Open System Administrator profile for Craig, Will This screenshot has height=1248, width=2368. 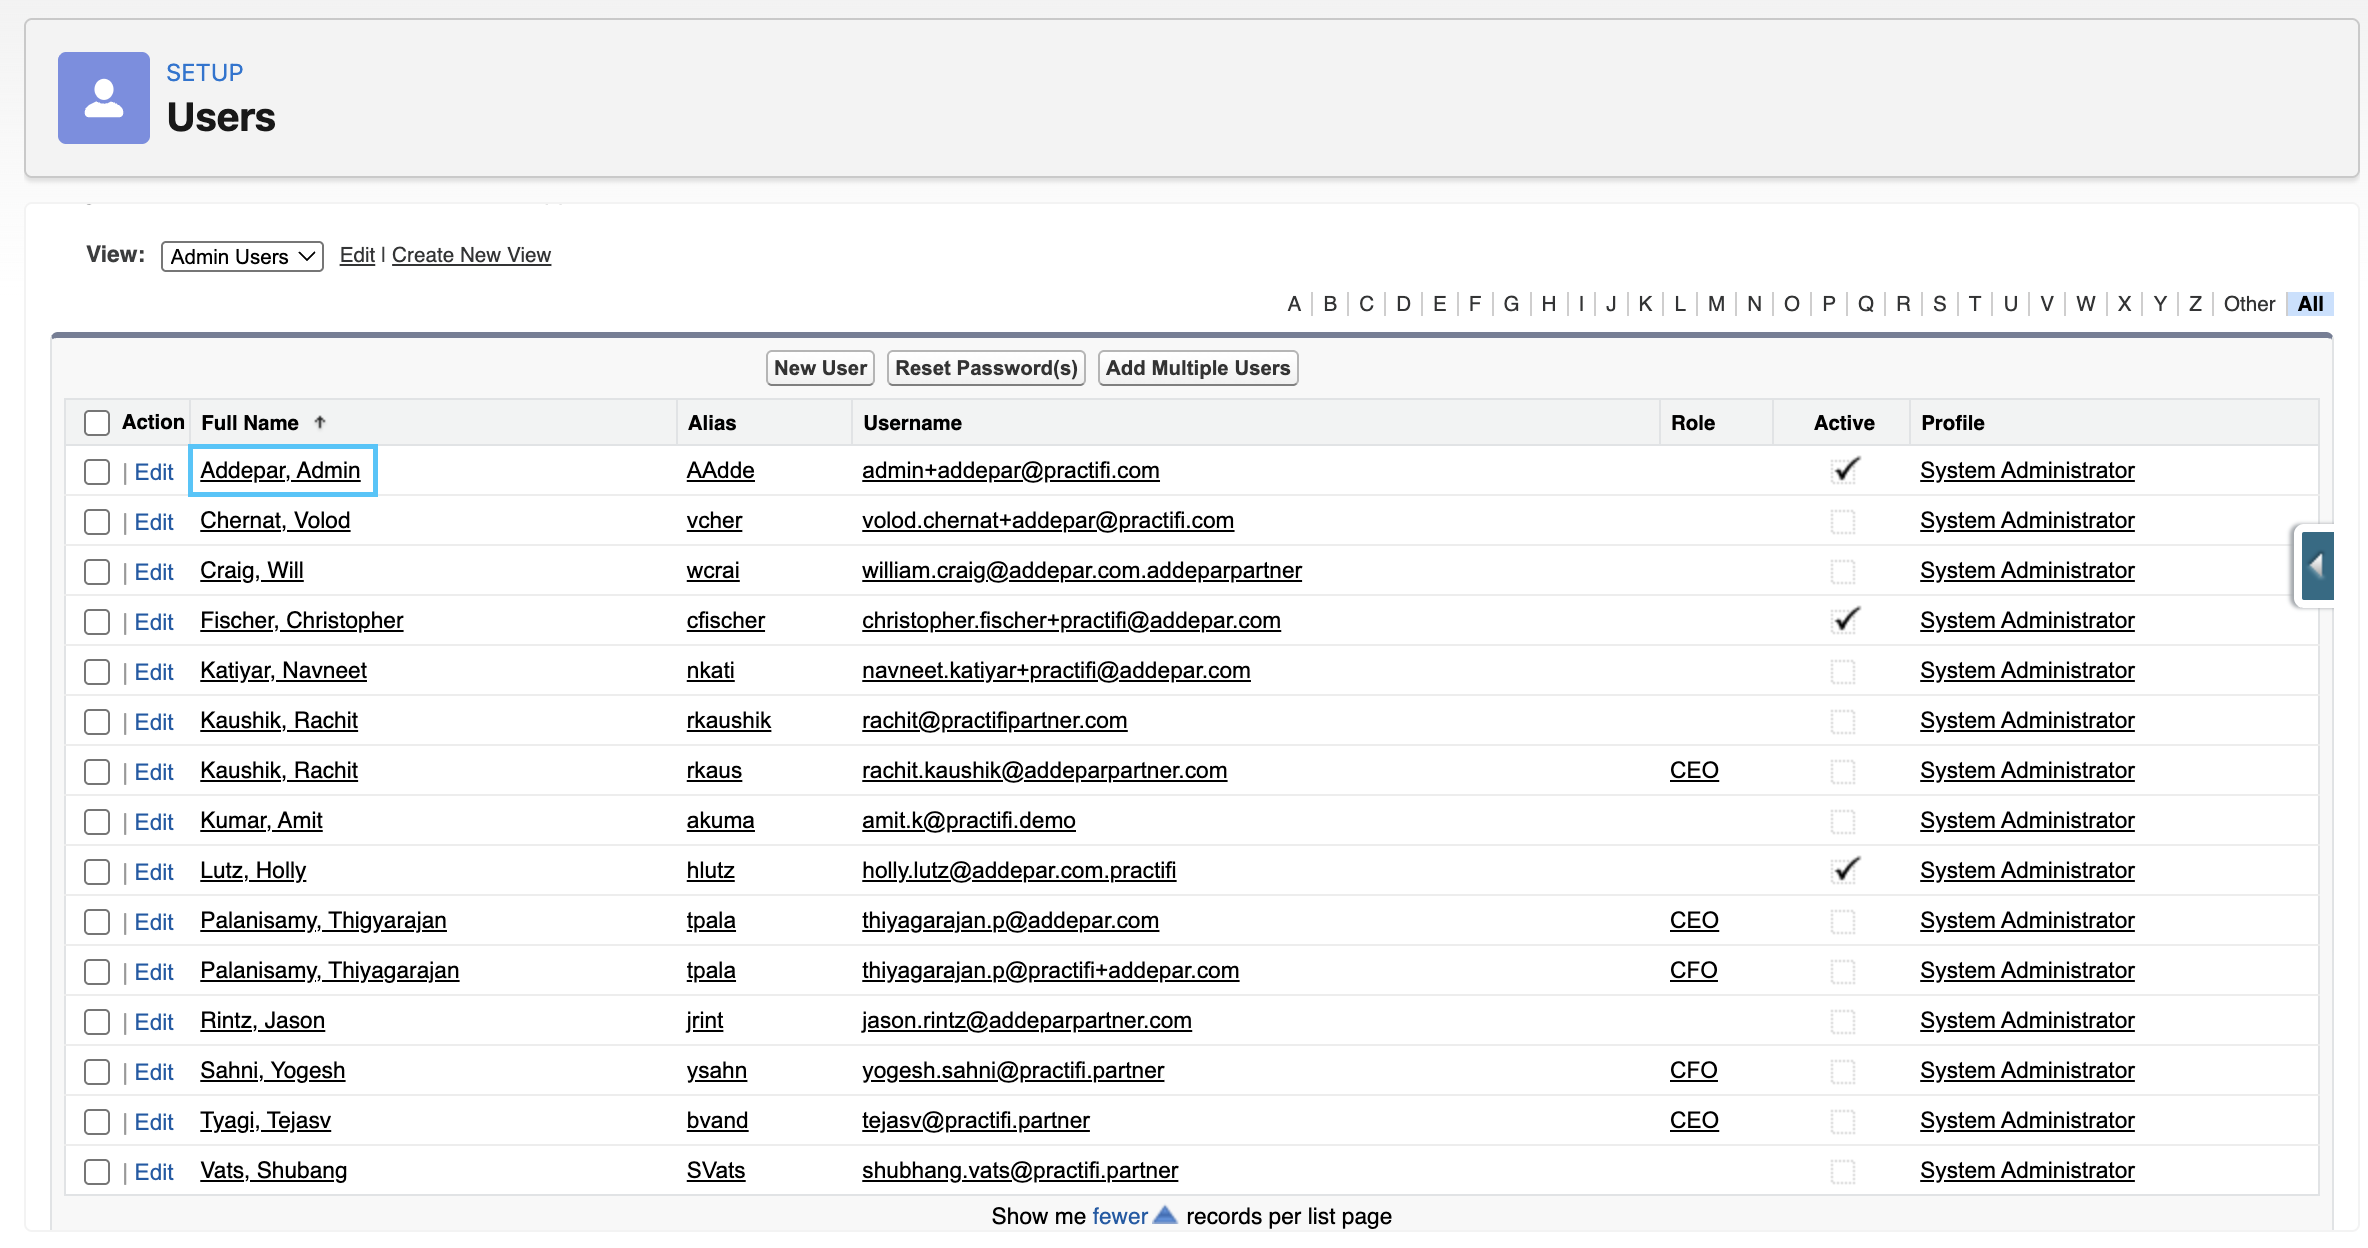pos(2027,570)
